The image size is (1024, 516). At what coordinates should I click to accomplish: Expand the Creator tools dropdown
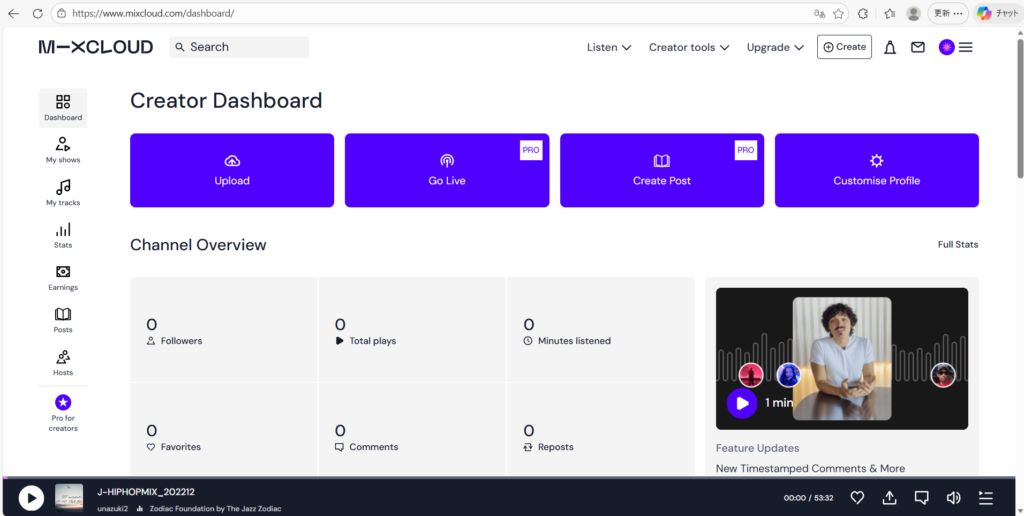tap(689, 47)
